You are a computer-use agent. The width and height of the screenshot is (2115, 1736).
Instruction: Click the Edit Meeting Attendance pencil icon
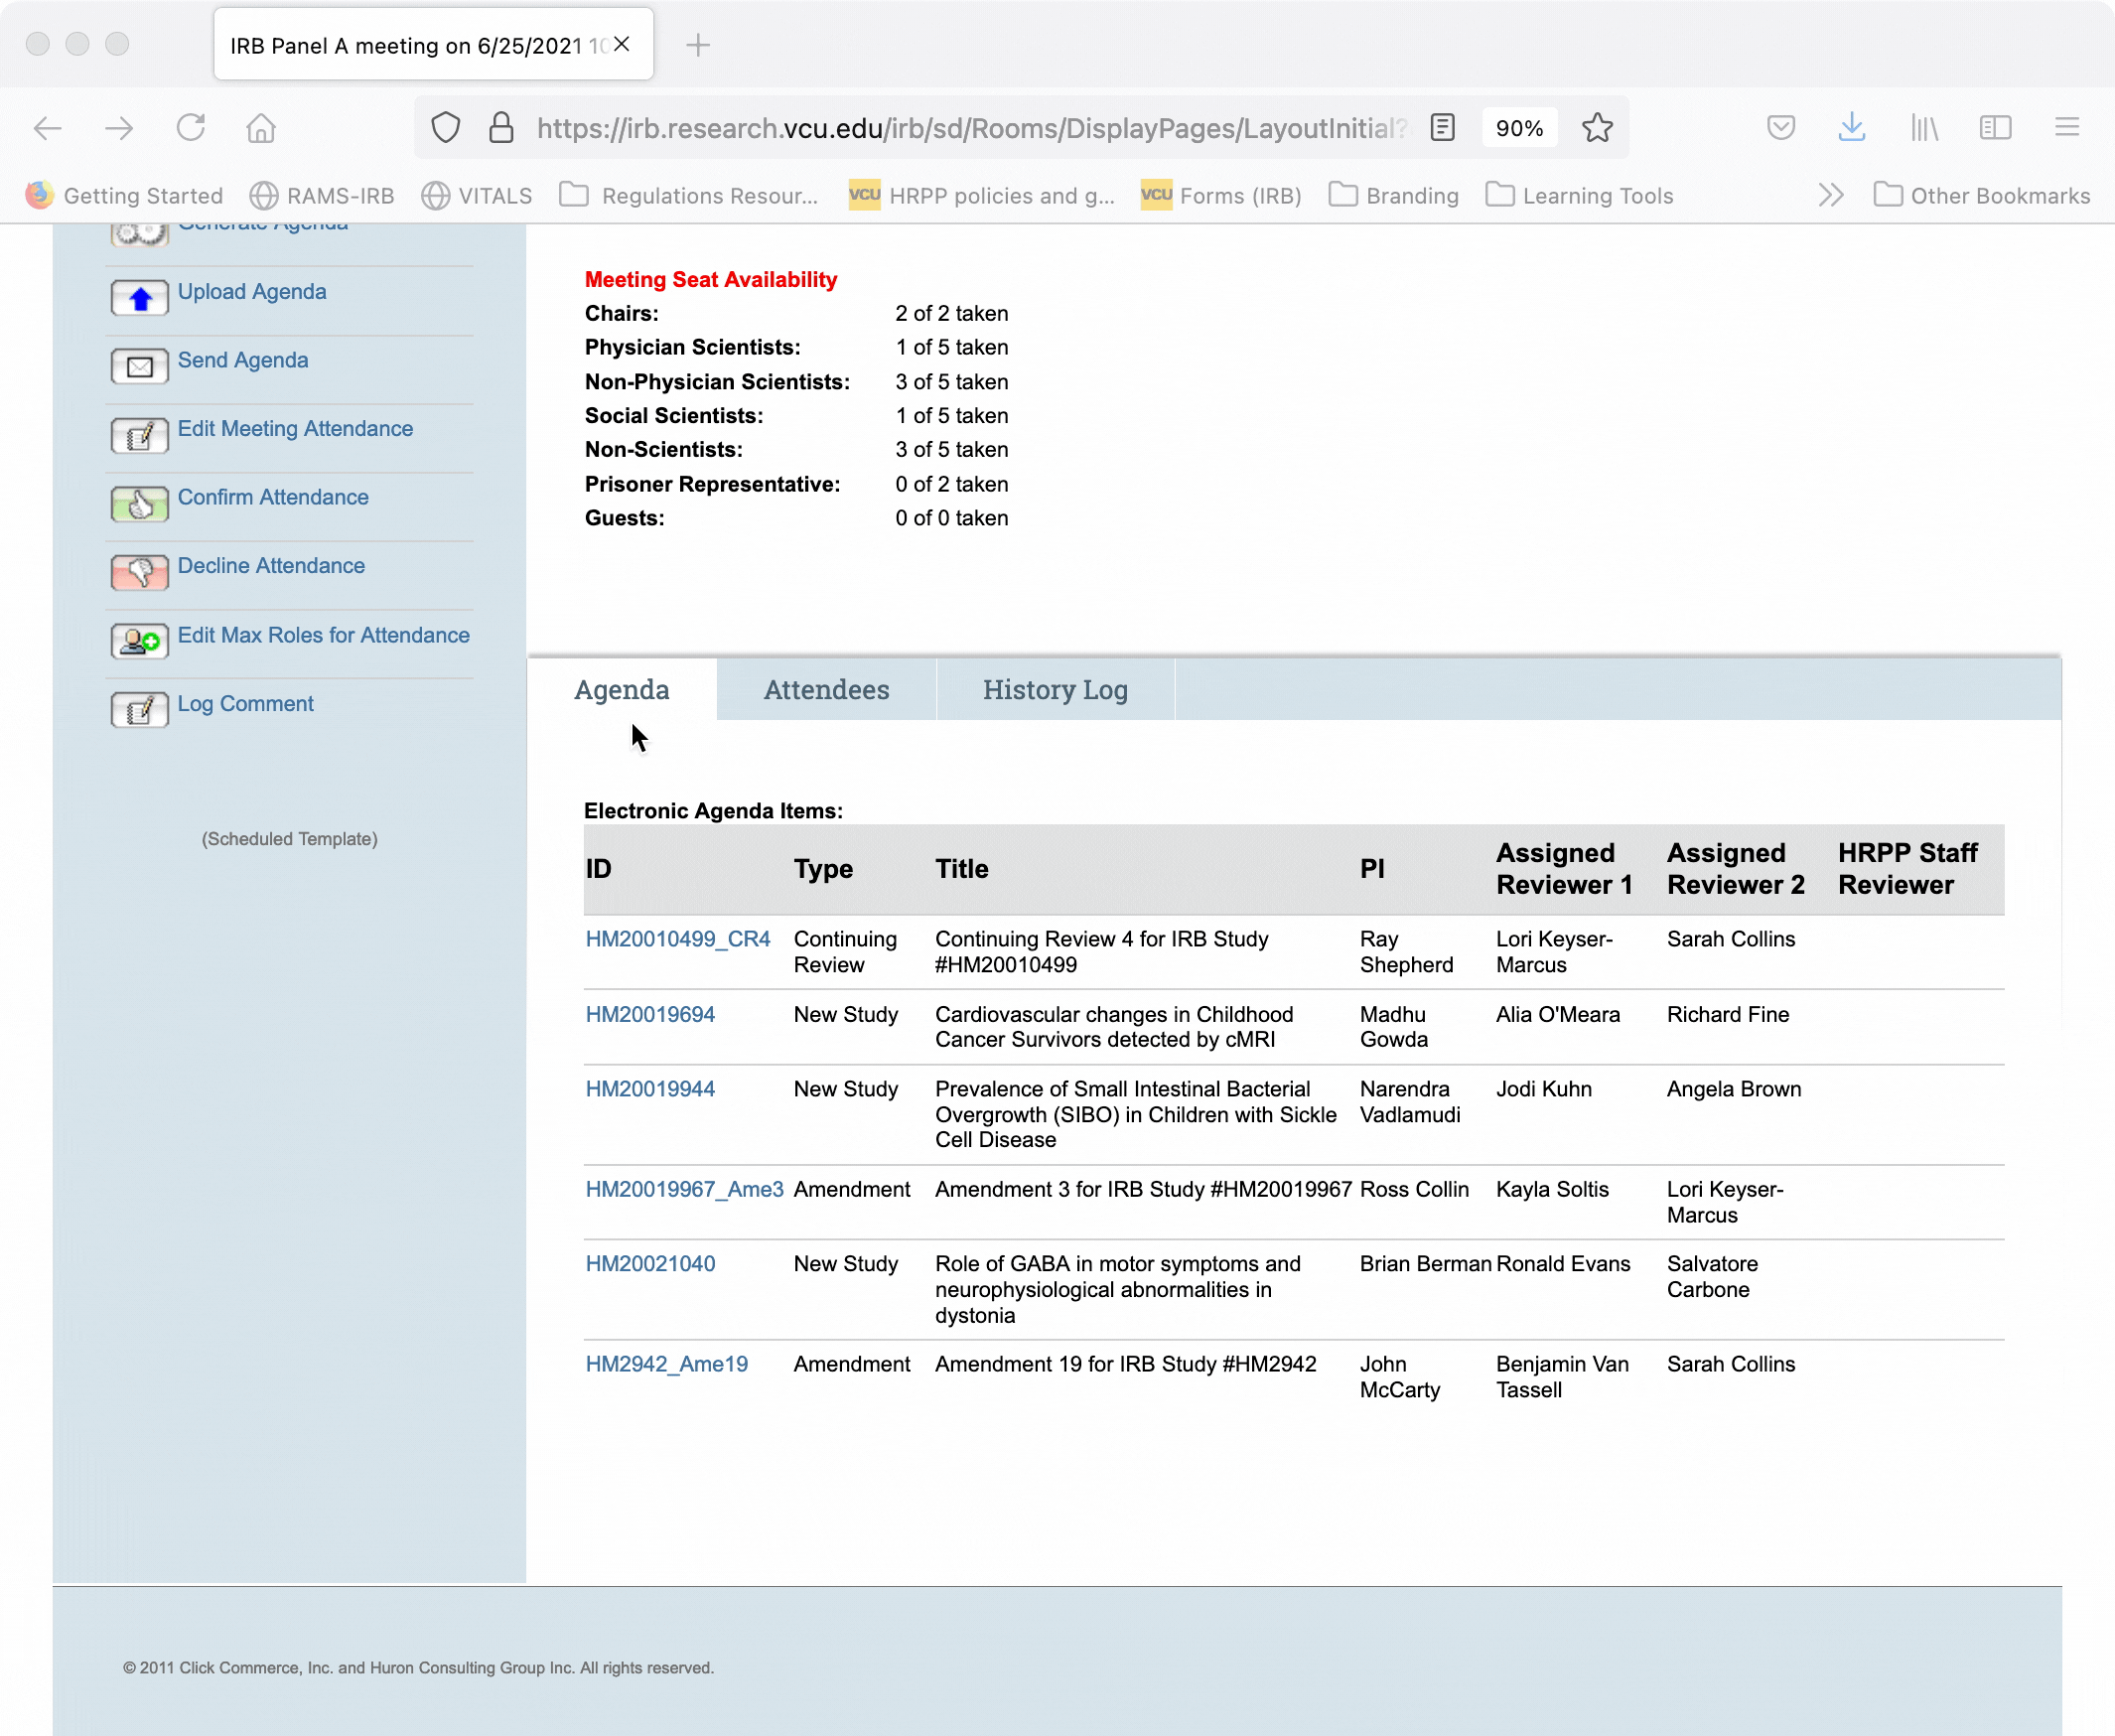coord(139,436)
